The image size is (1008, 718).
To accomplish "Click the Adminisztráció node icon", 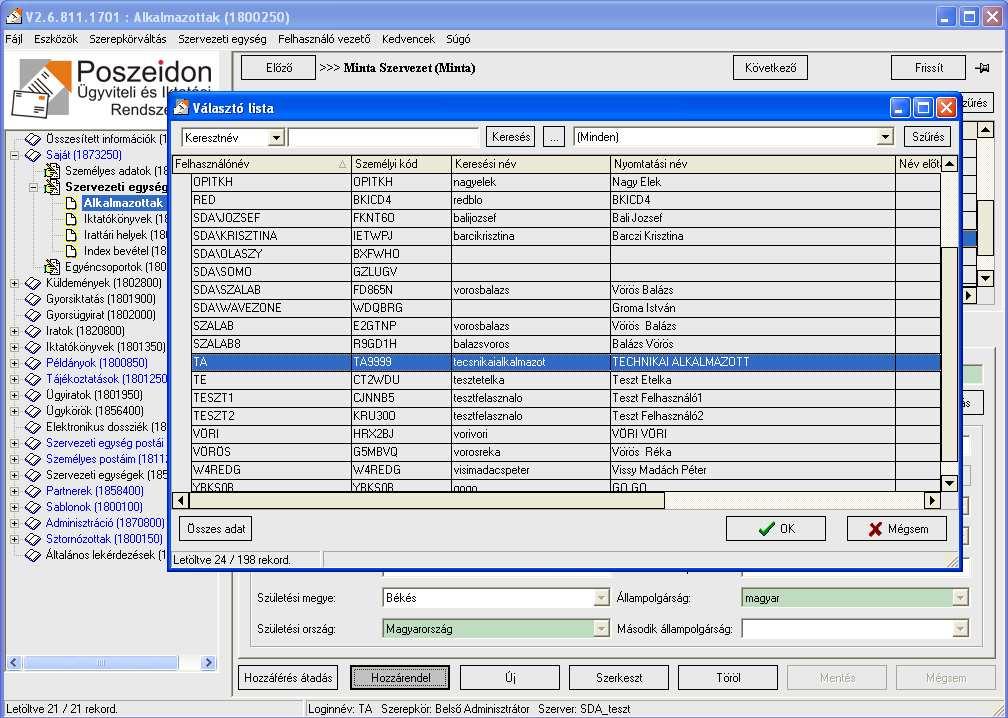I will 33,523.
